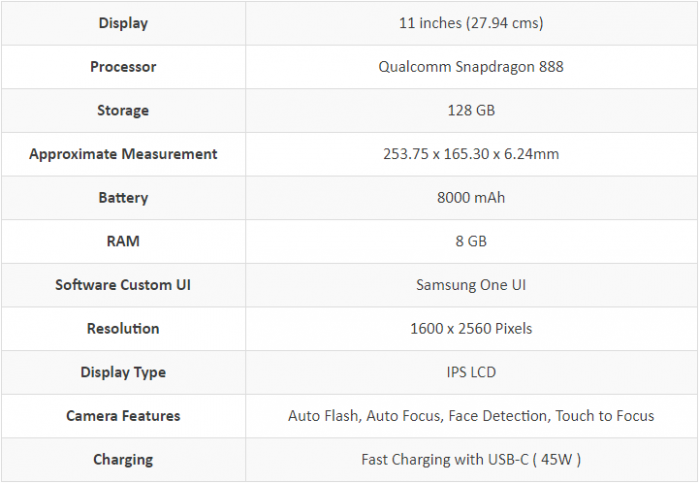Select the 8 GB RAM value
This screenshot has height=483, width=700.
[x=471, y=241]
